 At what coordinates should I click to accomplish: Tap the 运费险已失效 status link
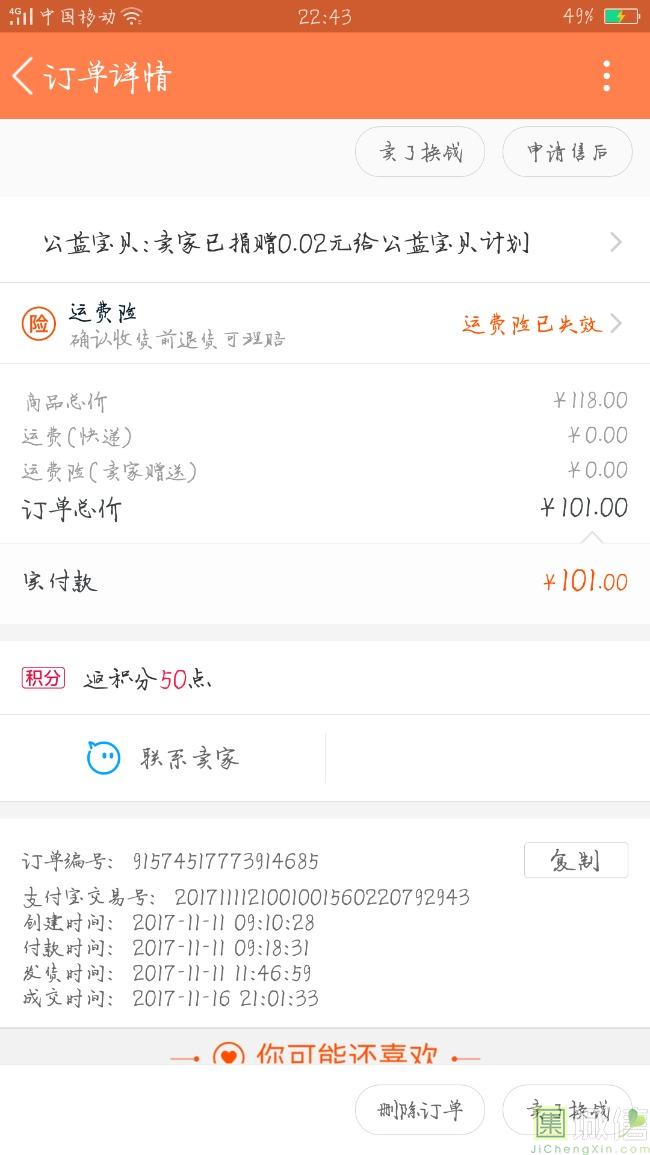531,324
